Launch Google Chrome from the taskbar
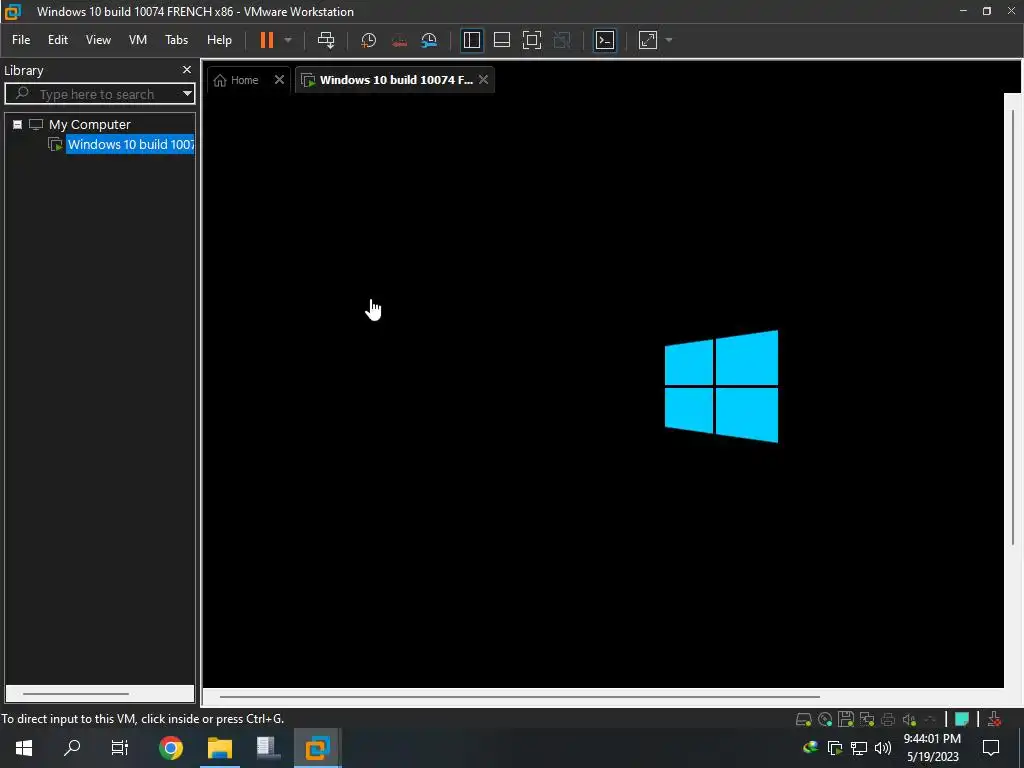Viewport: 1024px width, 768px height. pos(171,748)
